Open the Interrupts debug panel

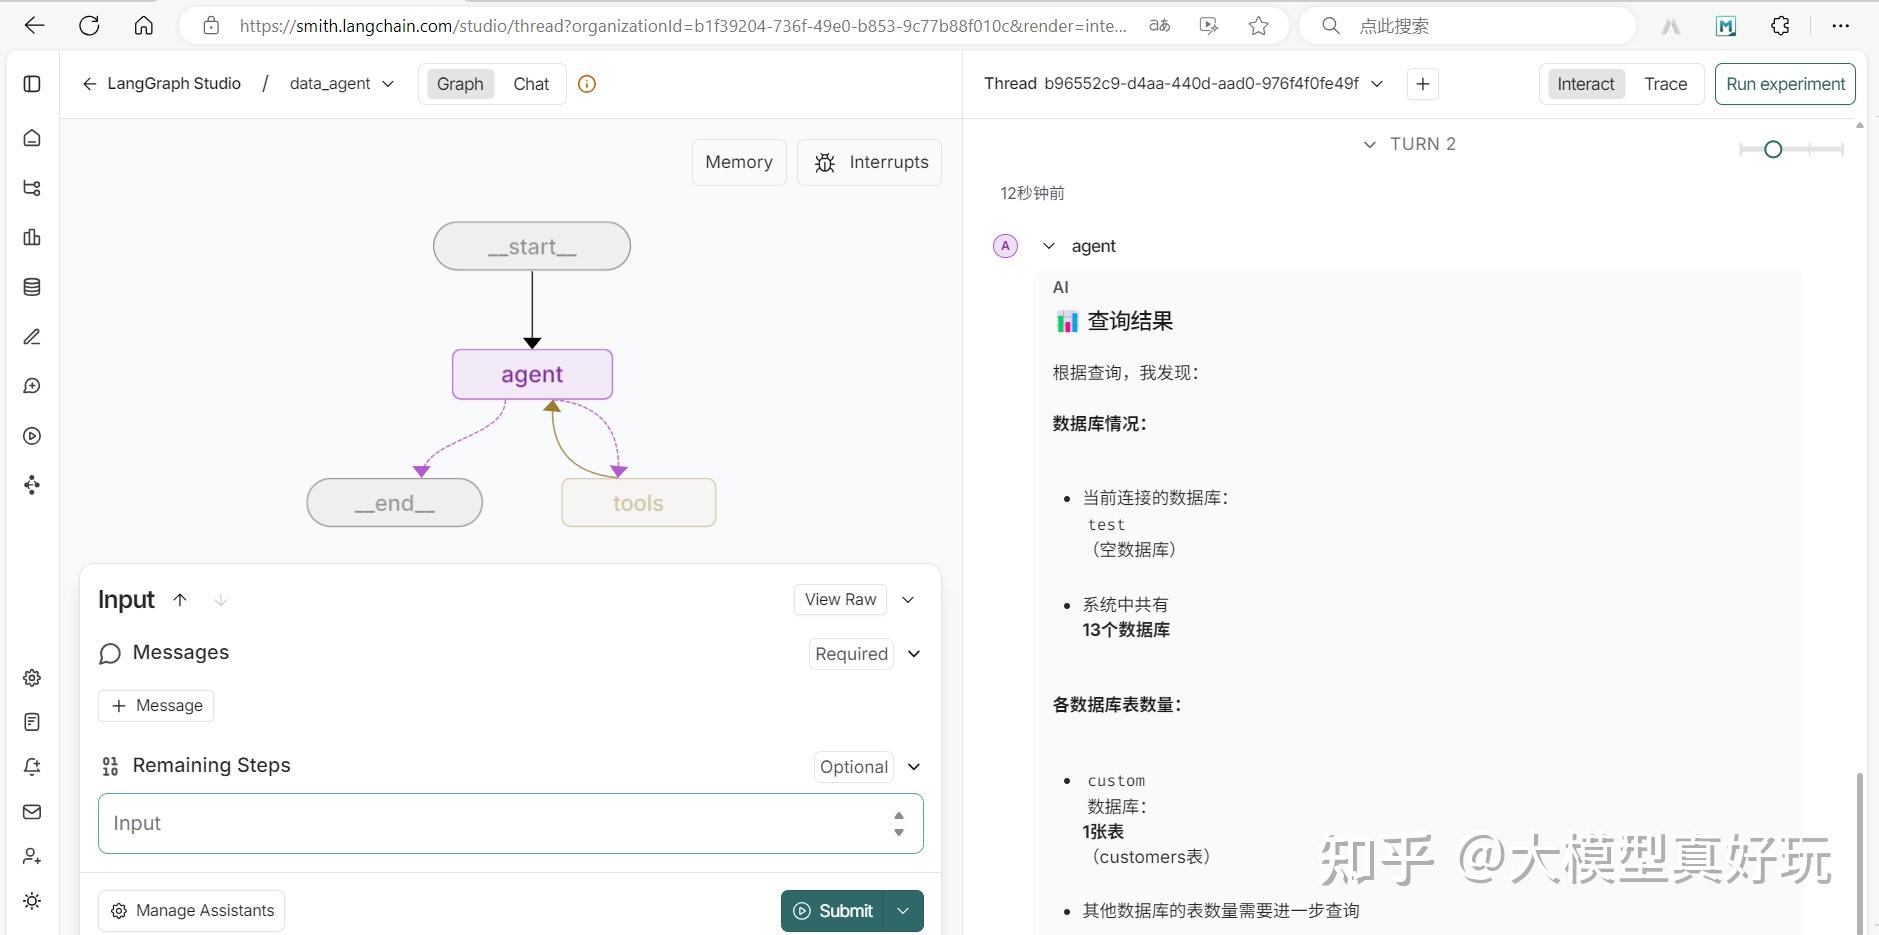point(869,161)
